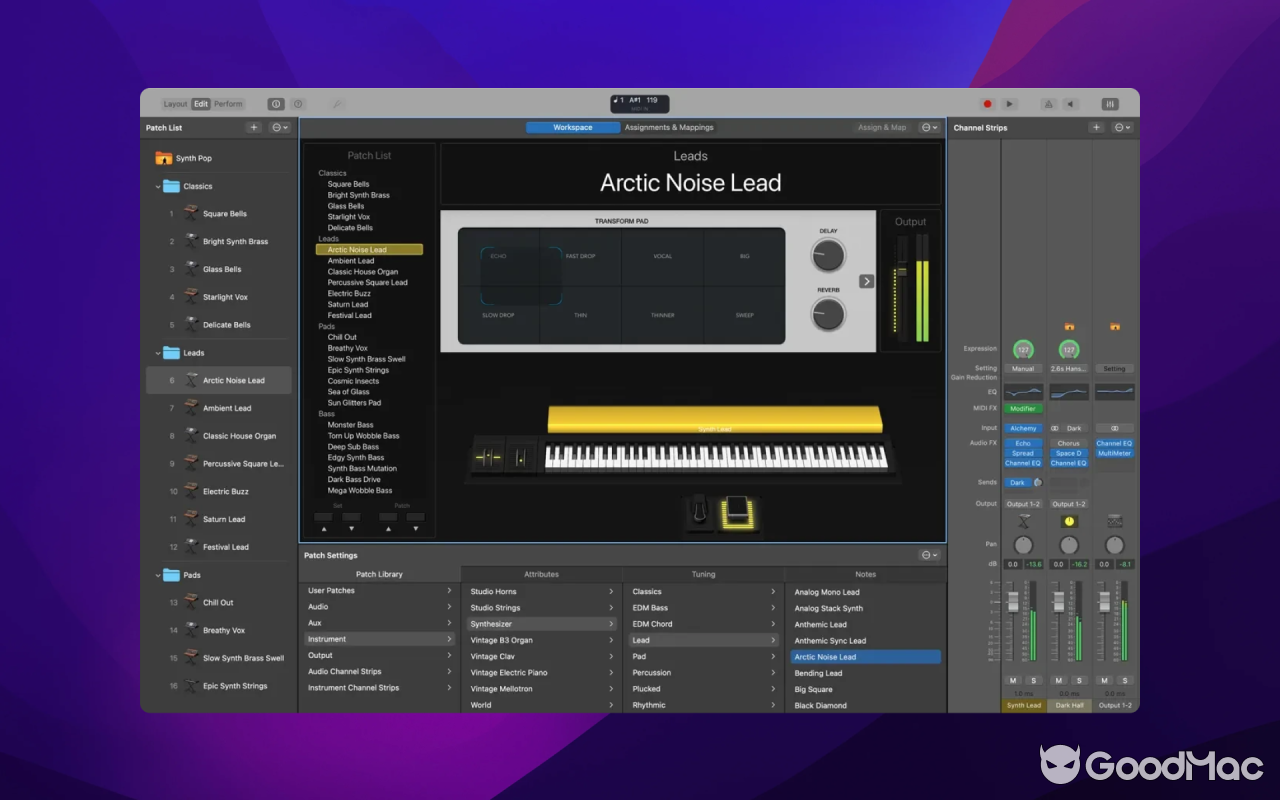Image resolution: width=1280 pixels, height=800 pixels.
Task: Toggle the mixer channel strips icon
Action: [x=1110, y=104]
